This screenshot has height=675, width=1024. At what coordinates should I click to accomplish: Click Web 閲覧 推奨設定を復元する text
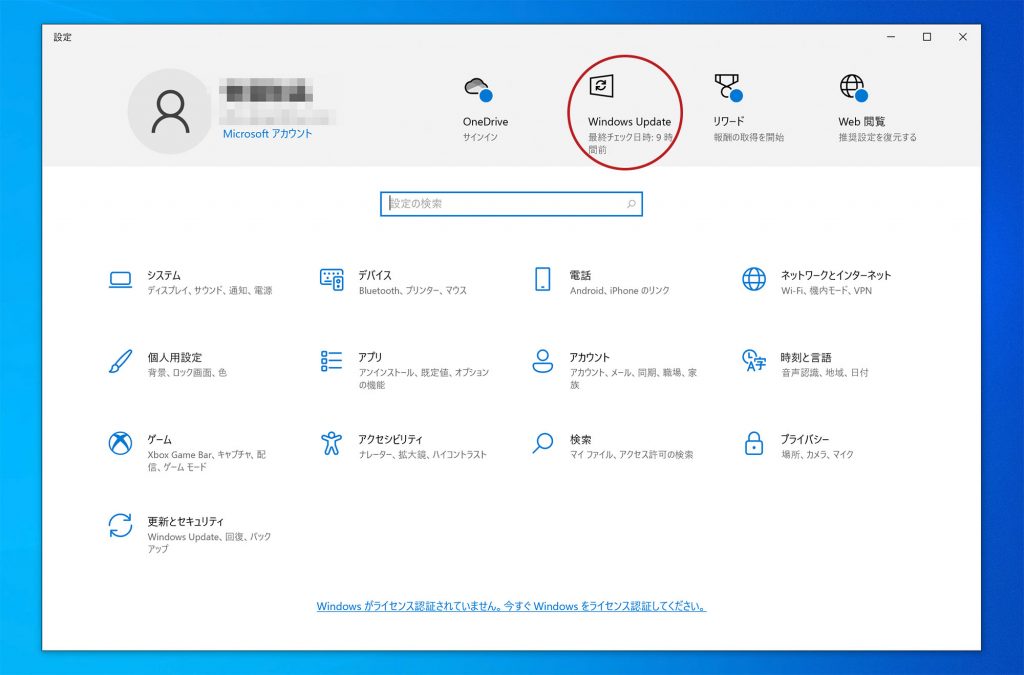(878, 137)
